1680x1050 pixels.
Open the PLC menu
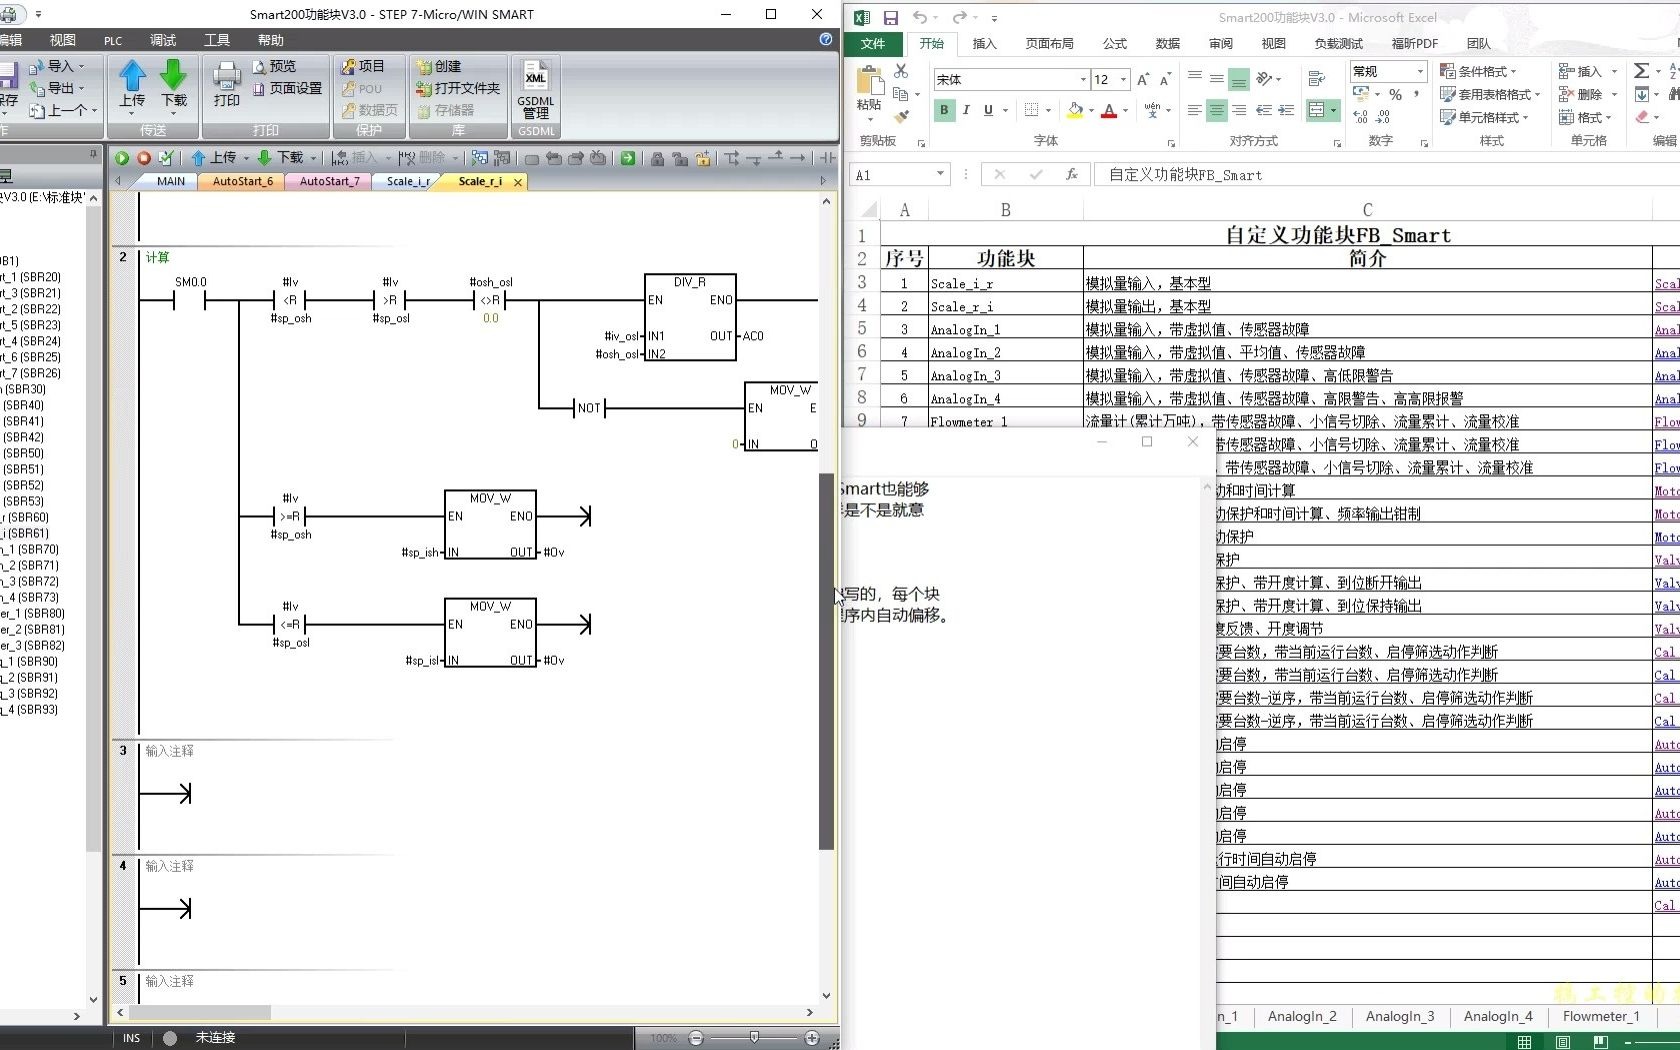coord(113,40)
